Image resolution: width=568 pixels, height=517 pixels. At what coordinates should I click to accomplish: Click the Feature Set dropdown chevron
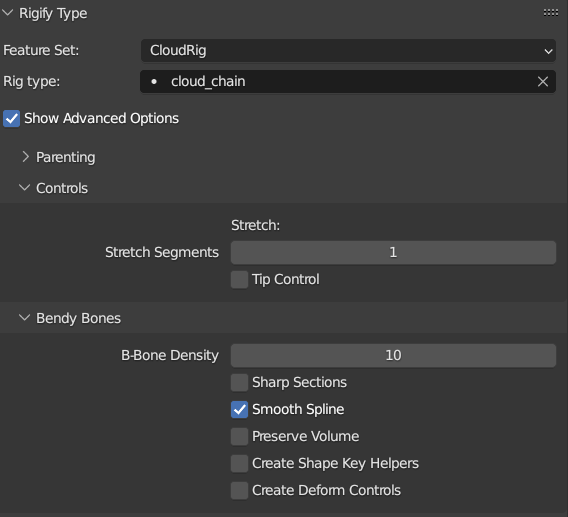548,51
